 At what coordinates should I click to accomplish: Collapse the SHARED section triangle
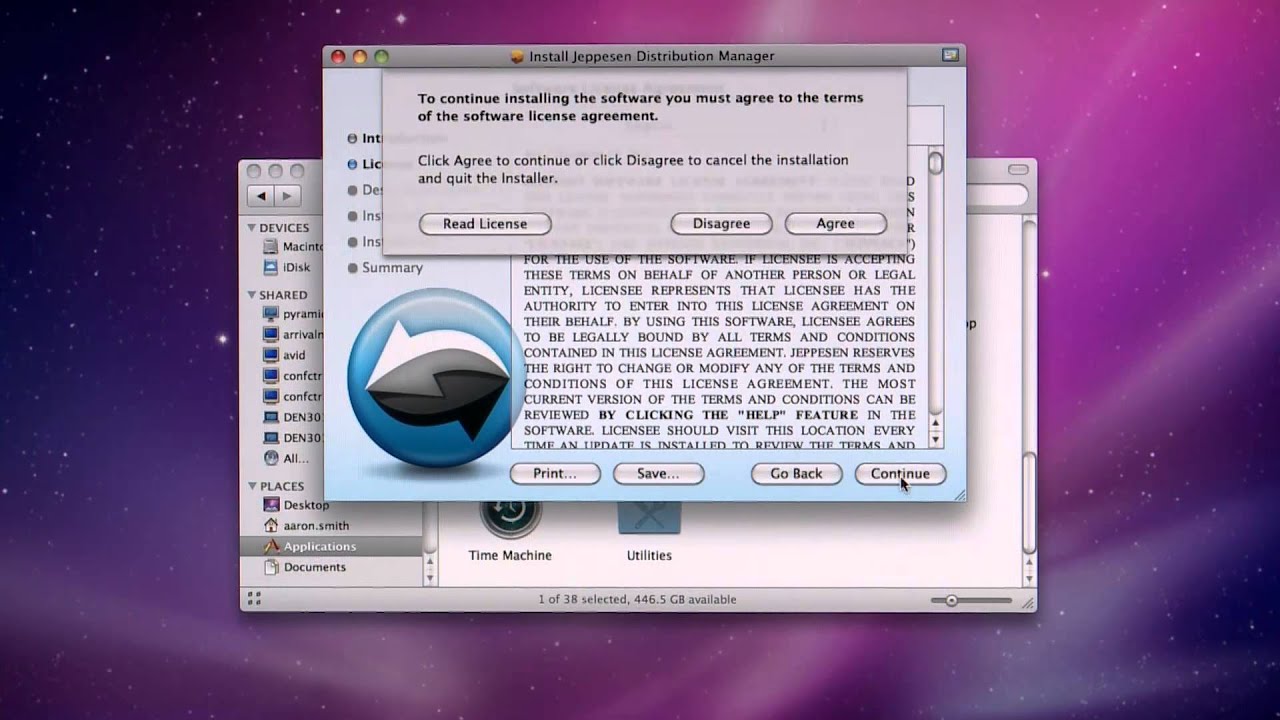252,295
